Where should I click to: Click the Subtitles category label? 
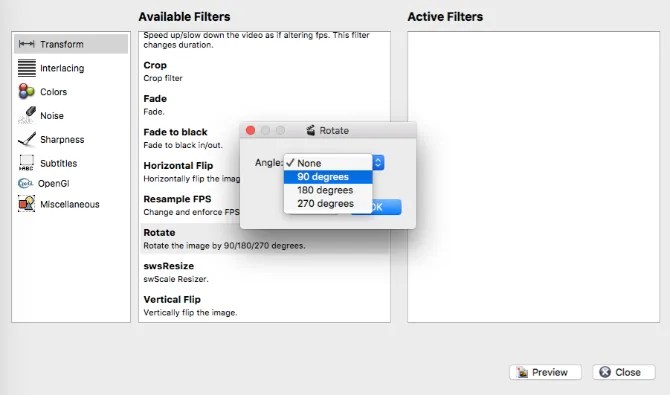pyautogui.click(x=59, y=163)
